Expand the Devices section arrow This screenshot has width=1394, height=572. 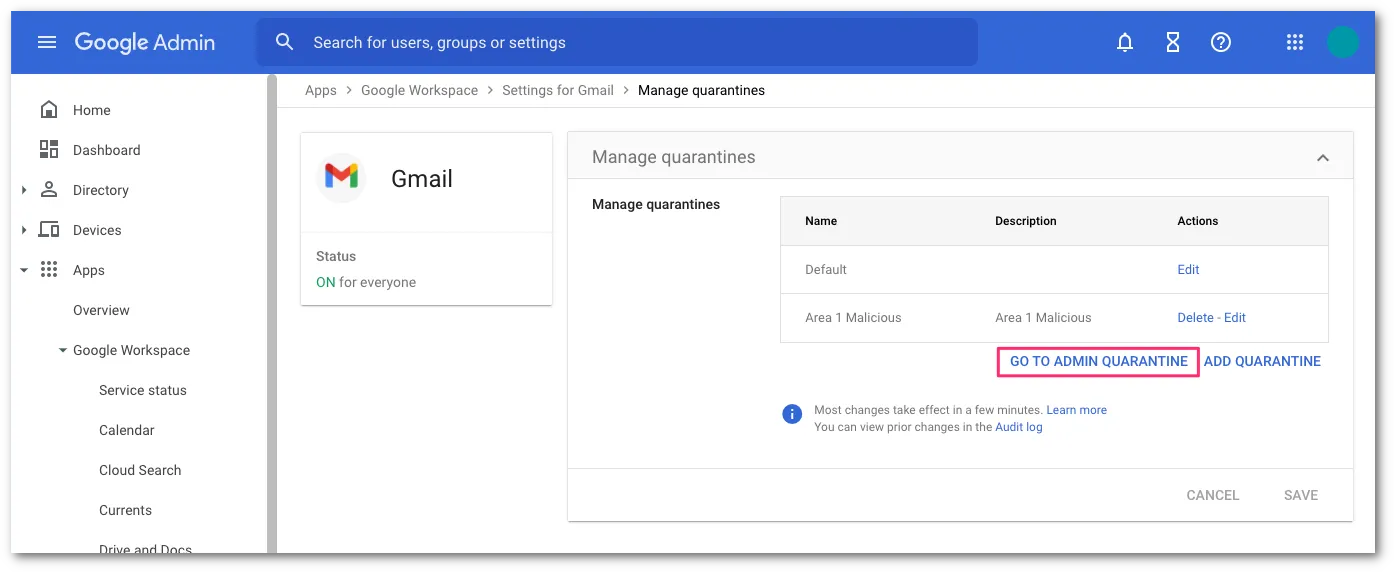(24, 230)
